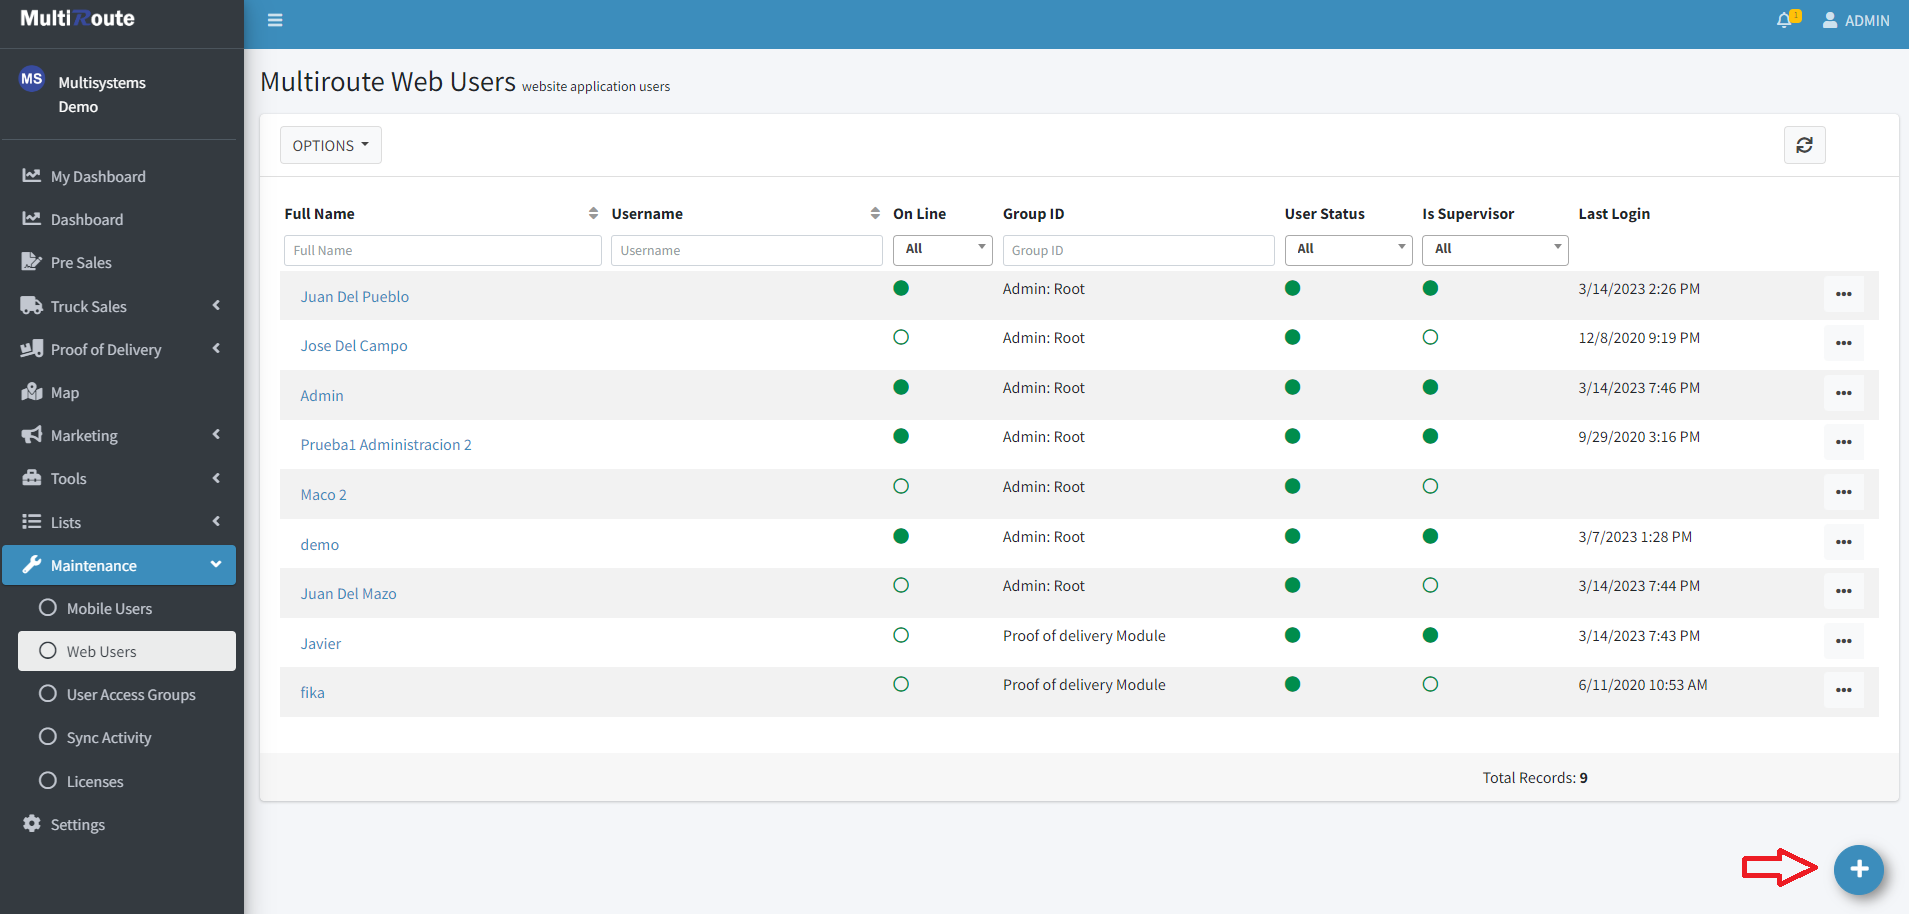Screen dimensions: 1909x914
Task: Open the ADMIN user account menu
Action: 1856,20
